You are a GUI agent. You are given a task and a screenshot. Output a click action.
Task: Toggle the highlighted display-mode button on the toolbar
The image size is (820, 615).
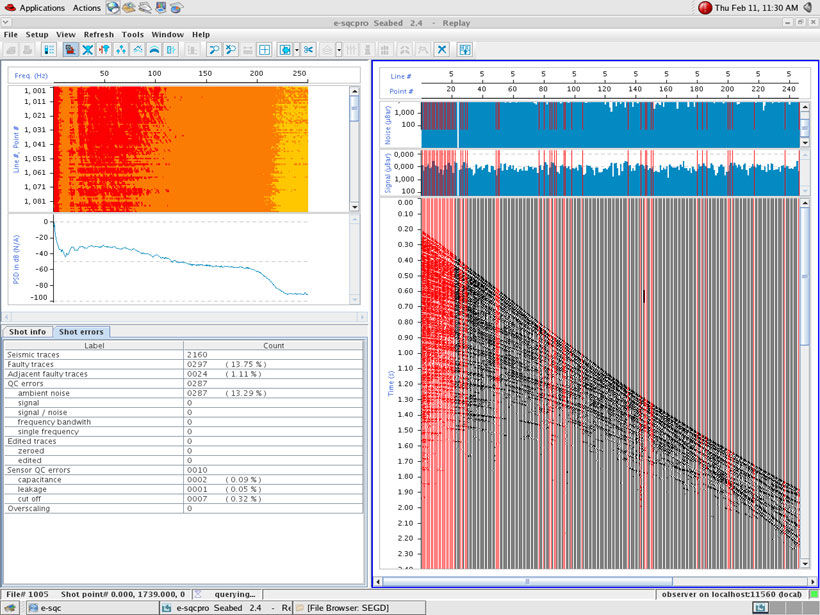tap(69, 49)
